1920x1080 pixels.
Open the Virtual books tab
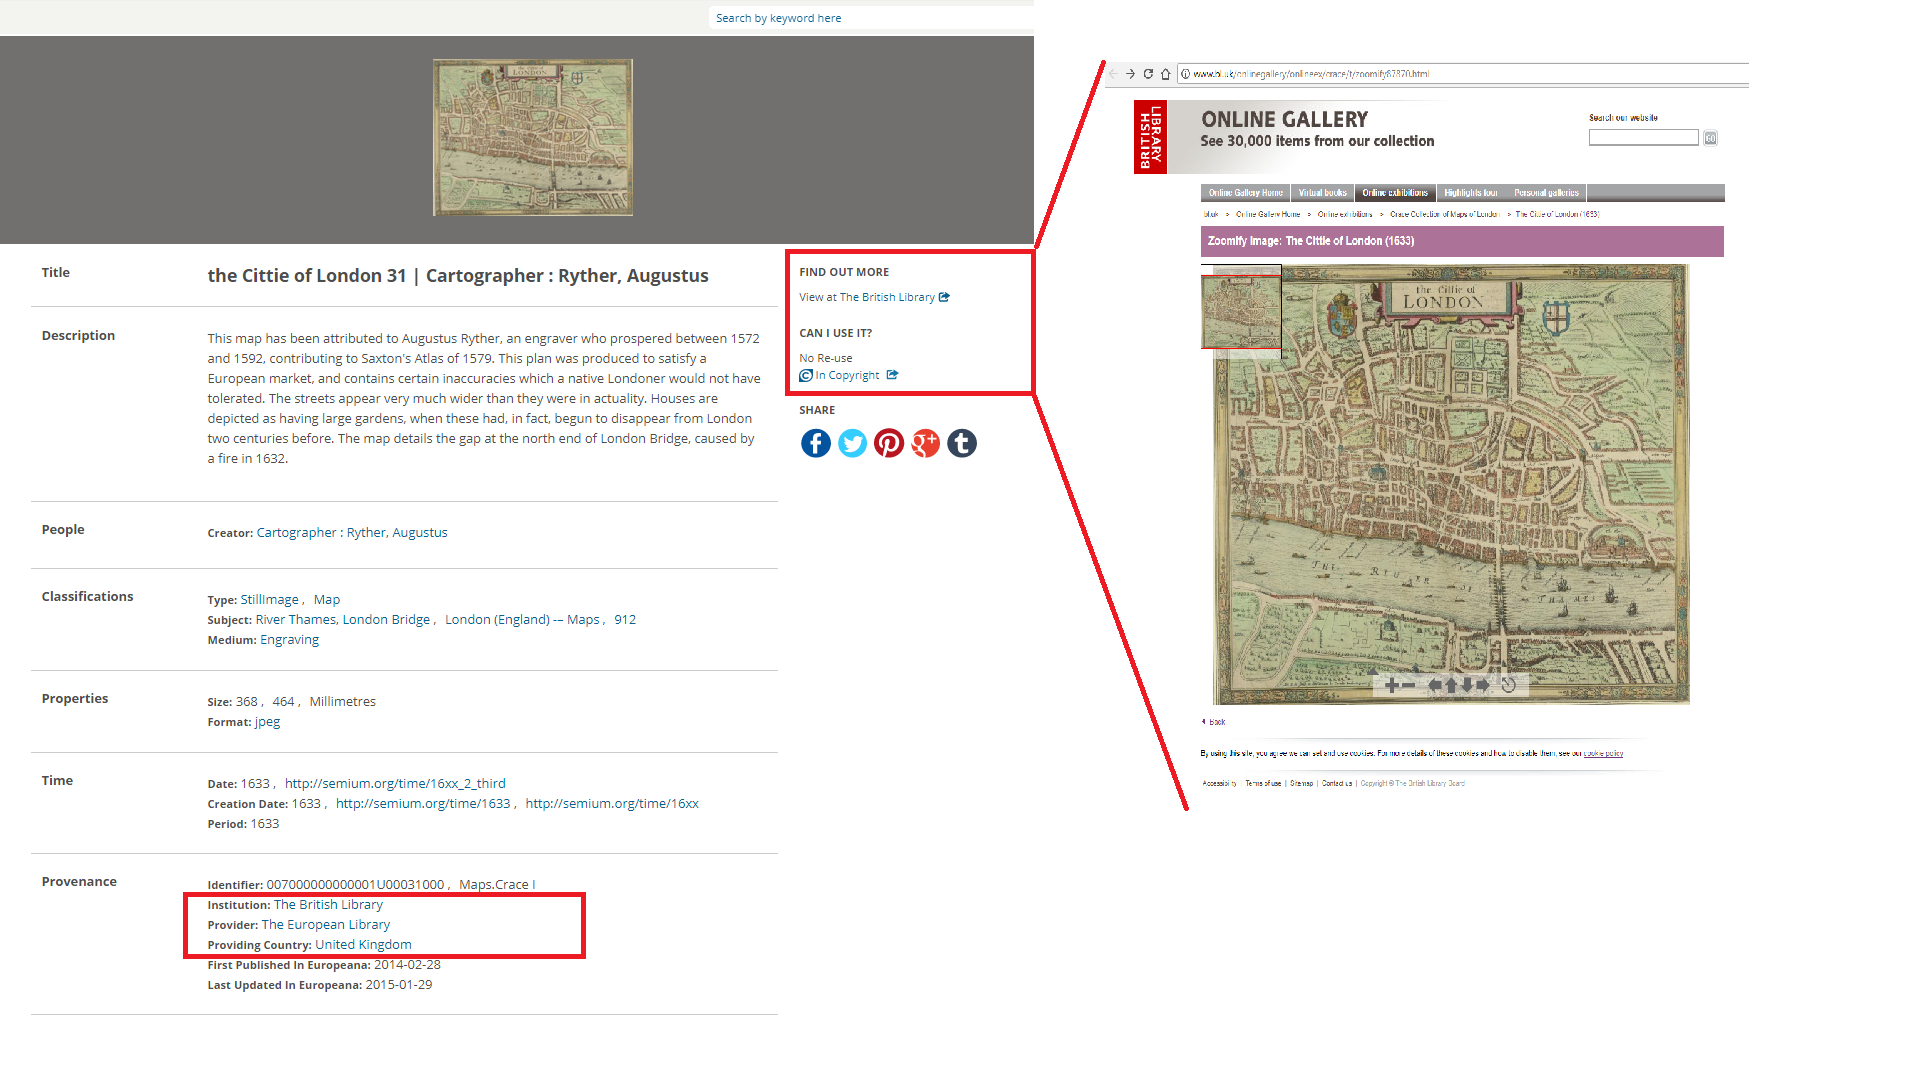(x=1322, y=193)
